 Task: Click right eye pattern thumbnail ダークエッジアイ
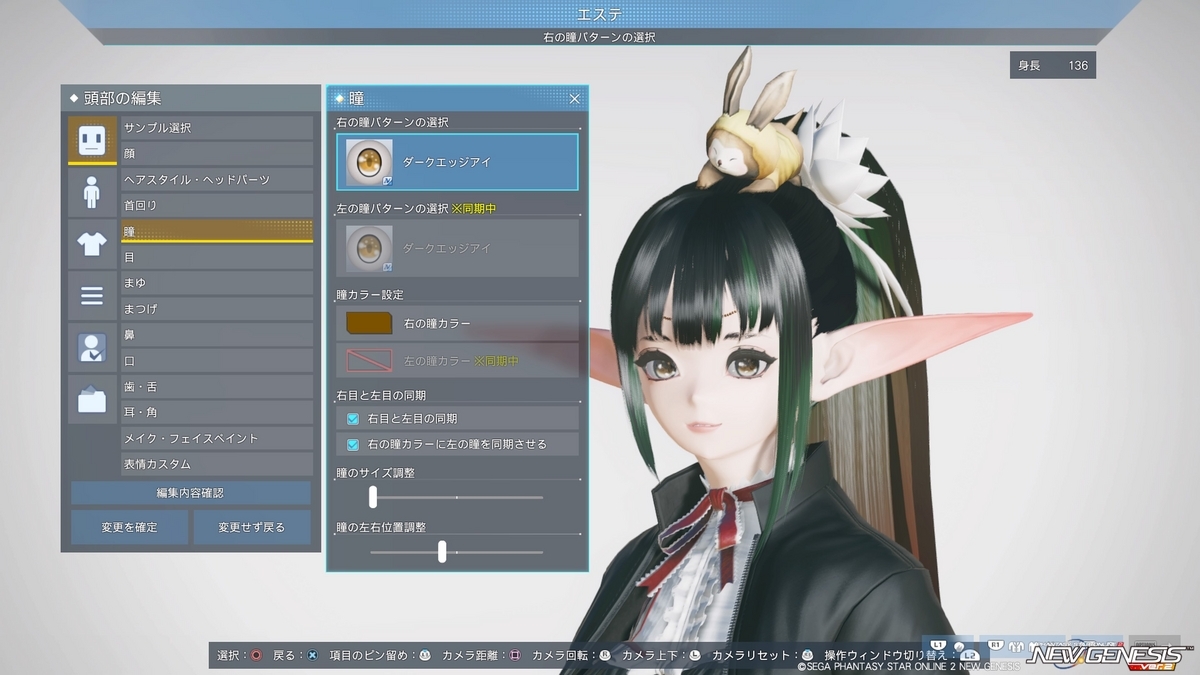pos(370,162)
